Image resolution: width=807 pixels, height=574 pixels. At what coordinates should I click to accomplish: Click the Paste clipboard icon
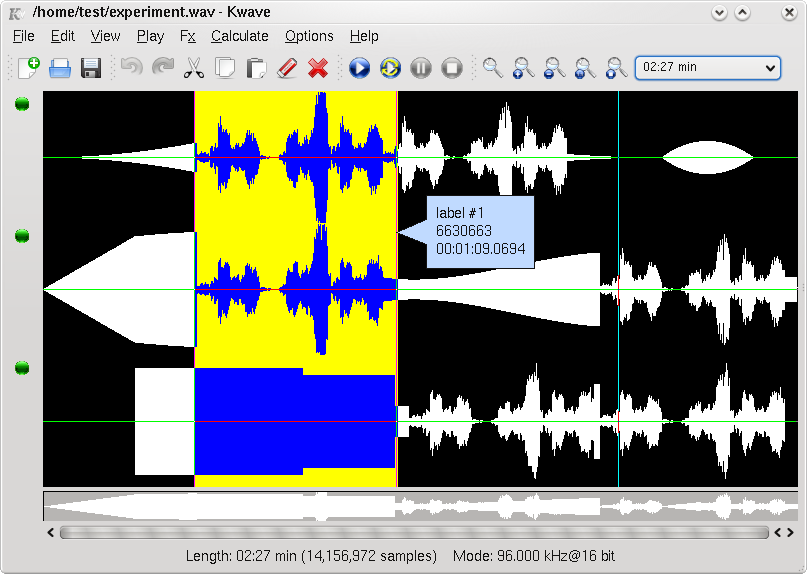coord(256,68)
